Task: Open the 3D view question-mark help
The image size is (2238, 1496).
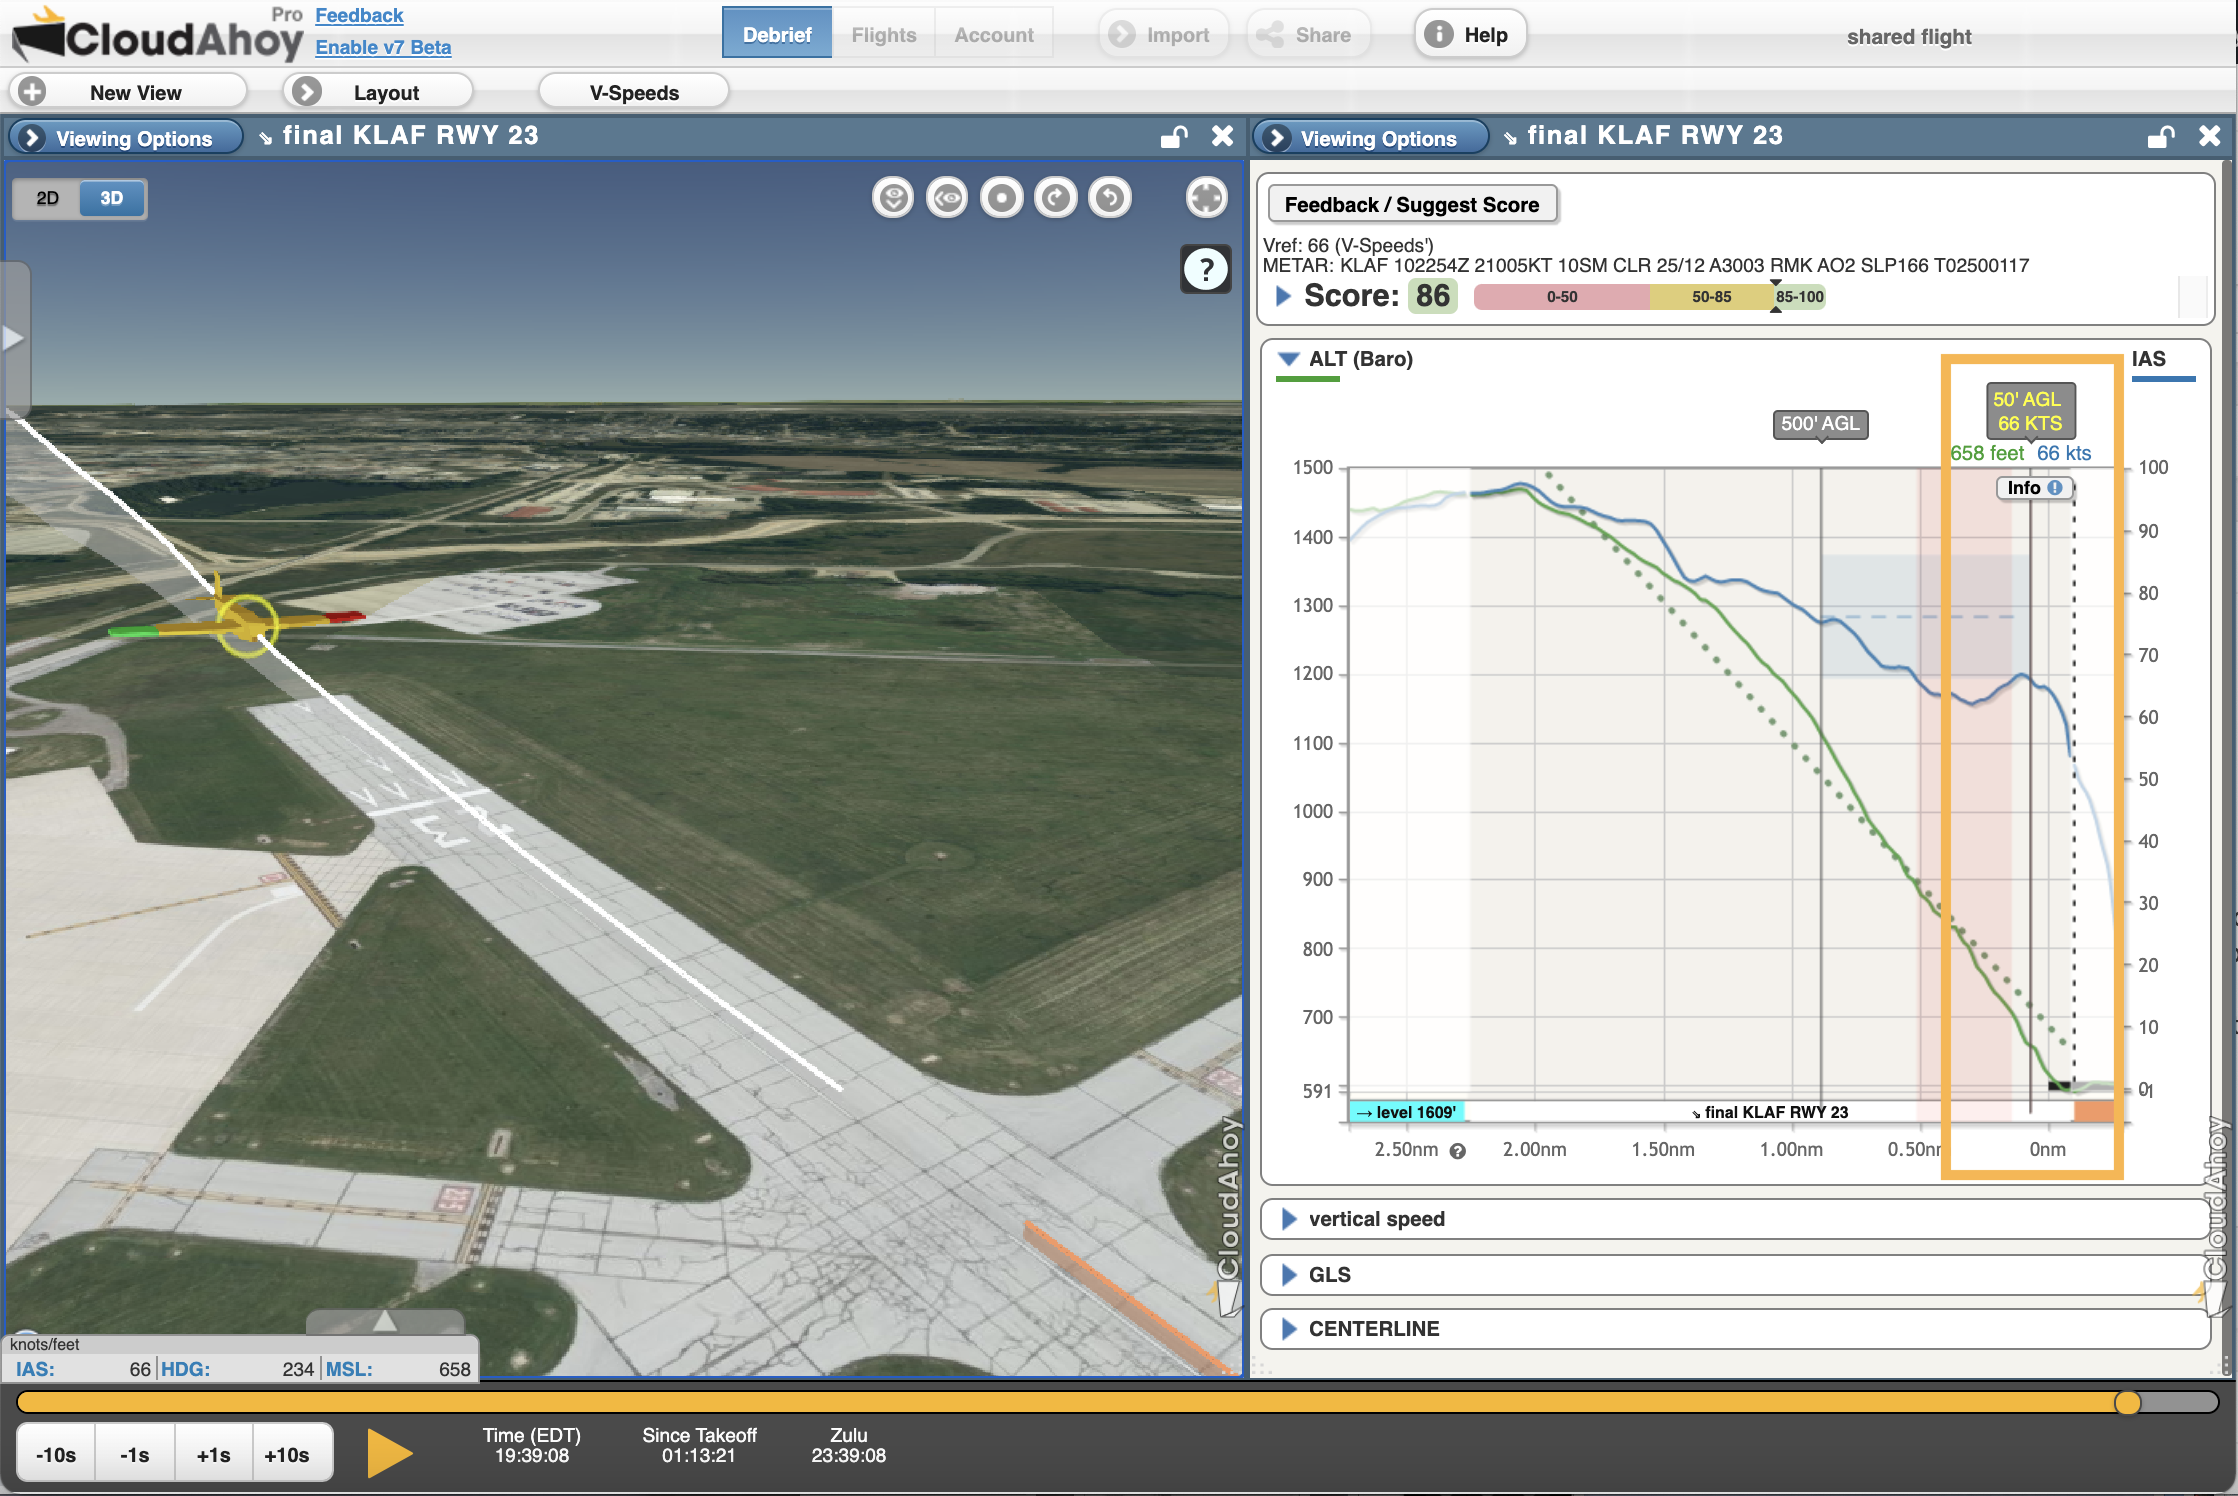Action: tap(1206, 269)
